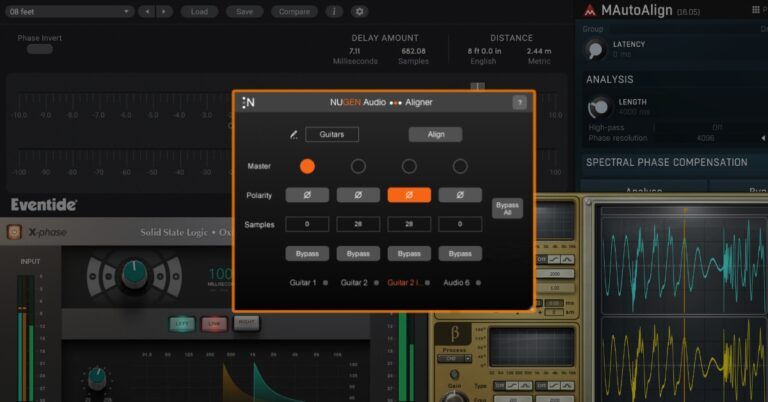The width and height of the screenshot is (768, 402).
Task: Disable the highlighted polarity invert on third channel
Action: click(409, 195)
